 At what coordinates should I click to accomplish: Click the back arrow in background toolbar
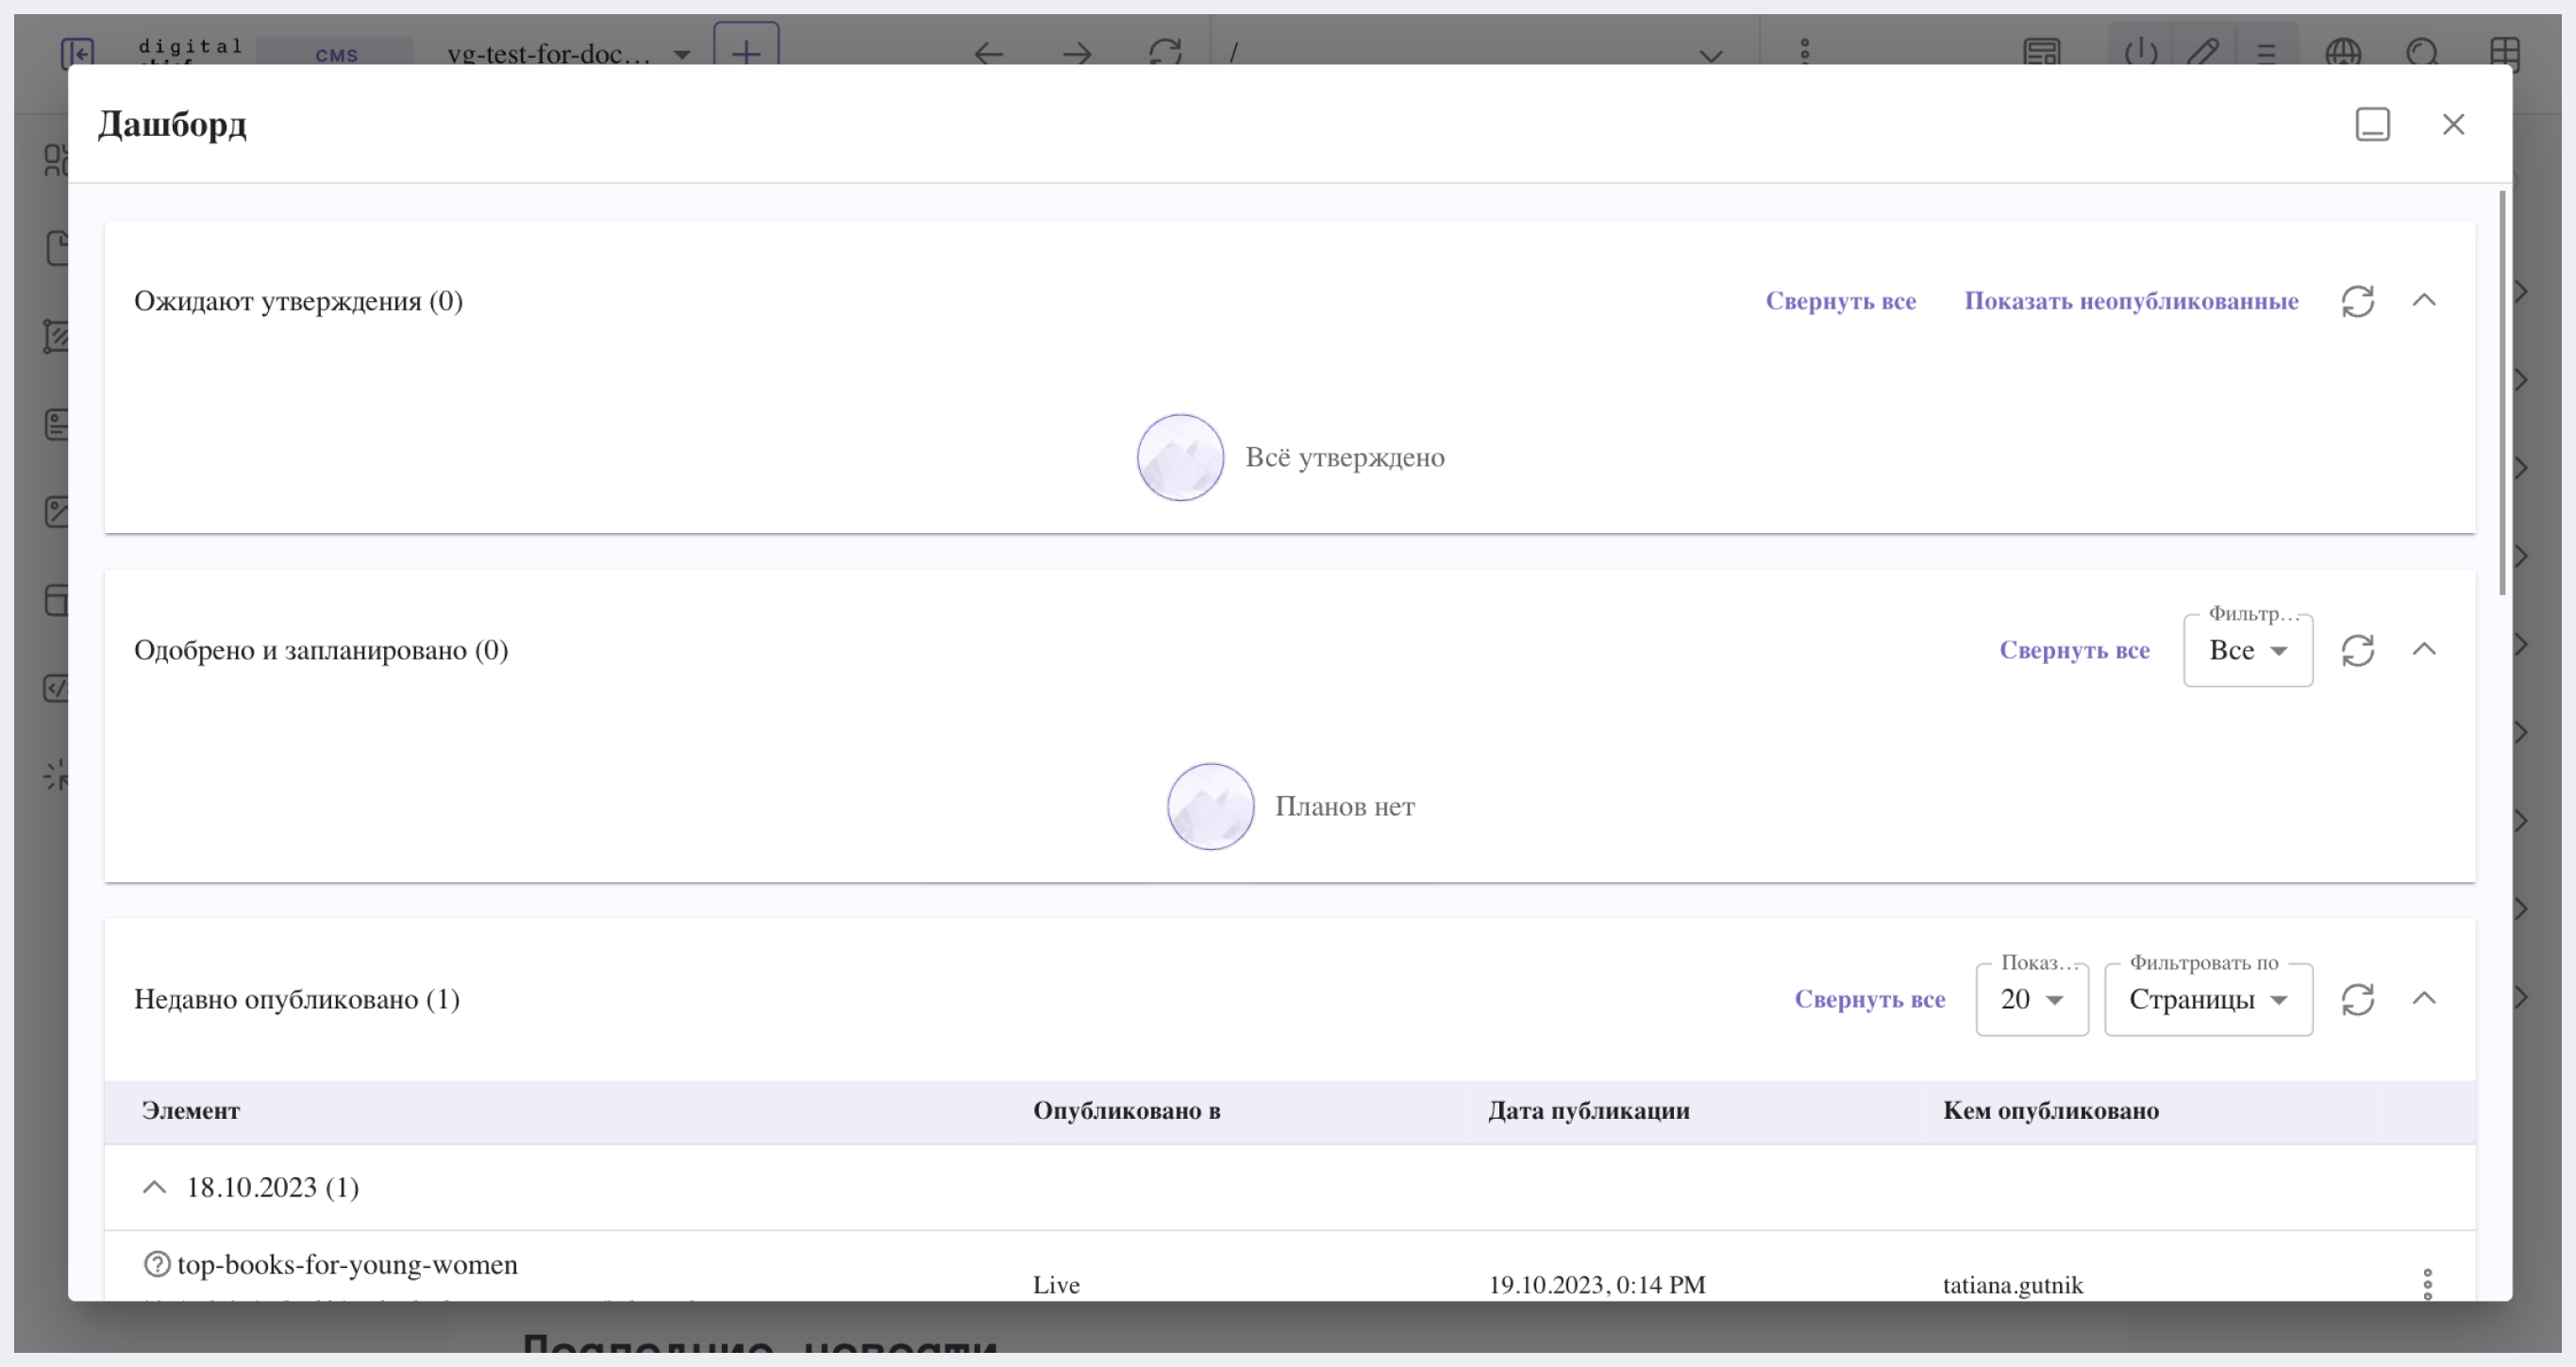pyautogui.click(x=989, y=53)
